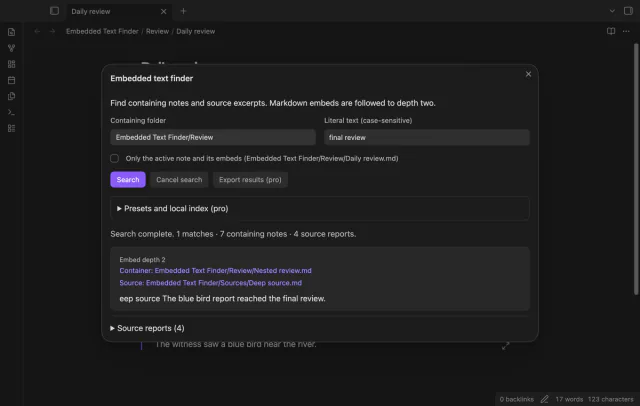
Task: Click the excerpt about blue bird report
Action: coord(222,299)
